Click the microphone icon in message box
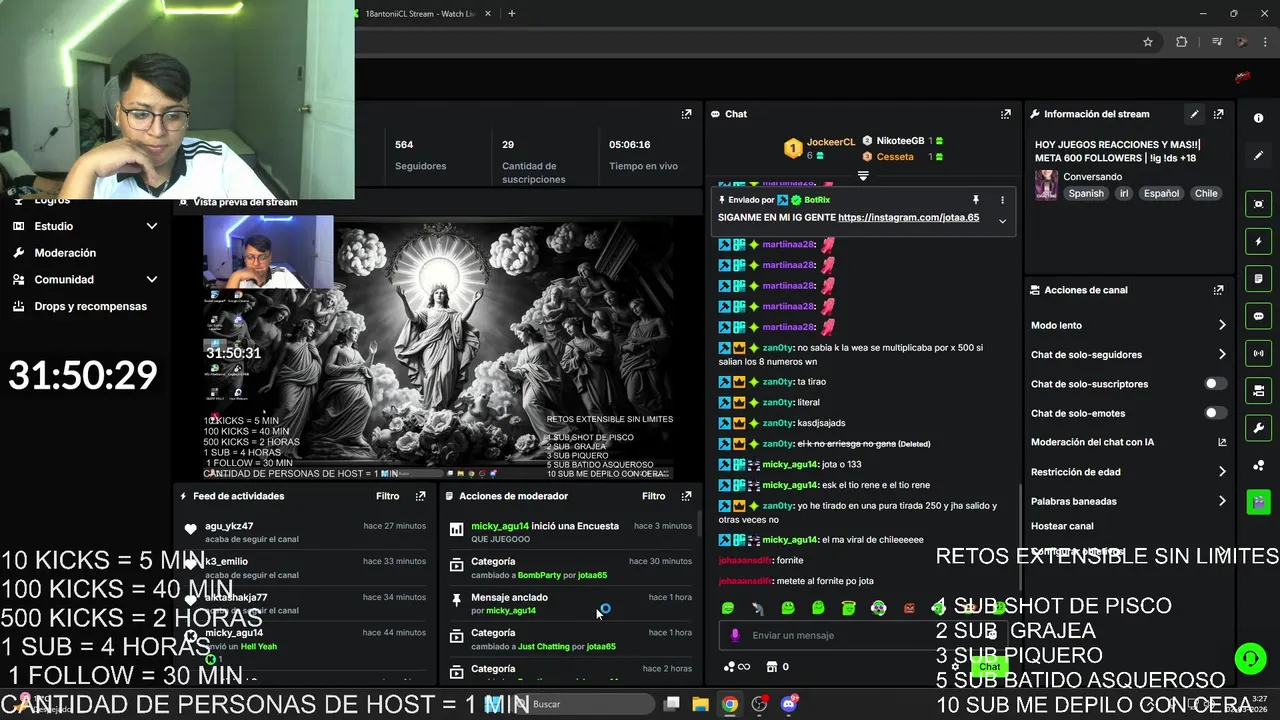The width and height of the screenshot is (1280, 720). (x=735, y=635)
